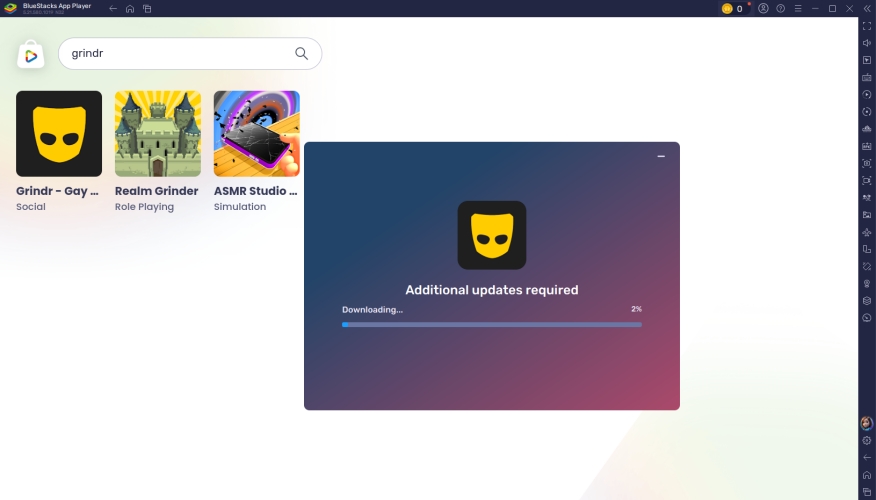Click the rotate screen sidebar icon
Image resolution: width=876 pixels, height=500 pixels.
[867, 266]
